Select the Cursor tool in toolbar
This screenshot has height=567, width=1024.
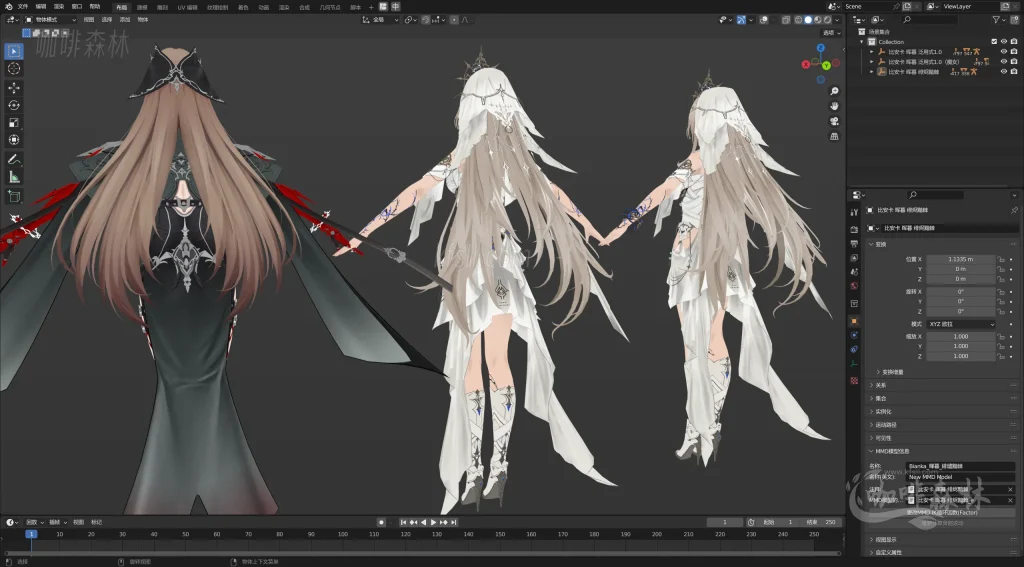point(14,69)
